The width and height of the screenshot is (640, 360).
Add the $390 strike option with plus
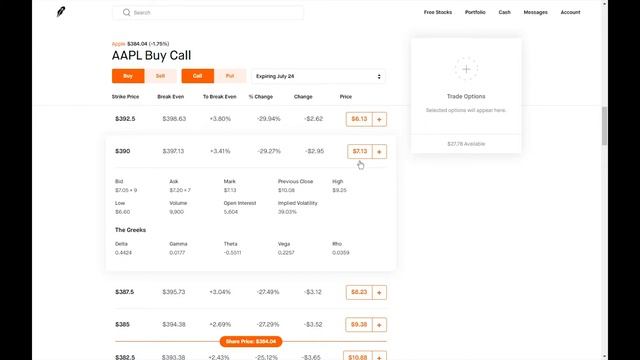point(379,151)
